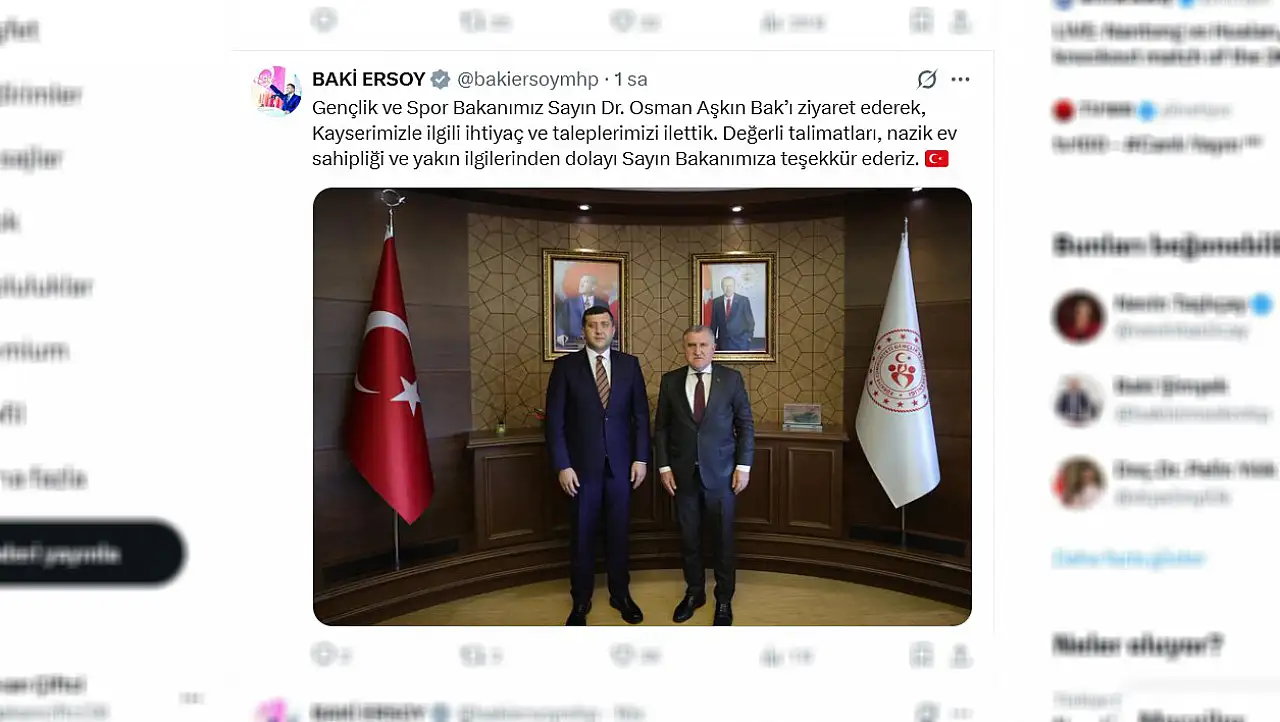Open the account menu dots at bottom of left sidebar

coord(192,698)
